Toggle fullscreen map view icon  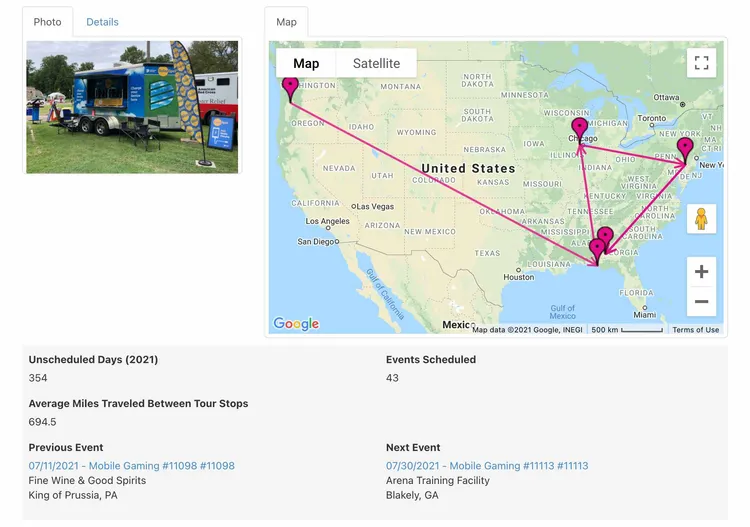tap(701, 63)
